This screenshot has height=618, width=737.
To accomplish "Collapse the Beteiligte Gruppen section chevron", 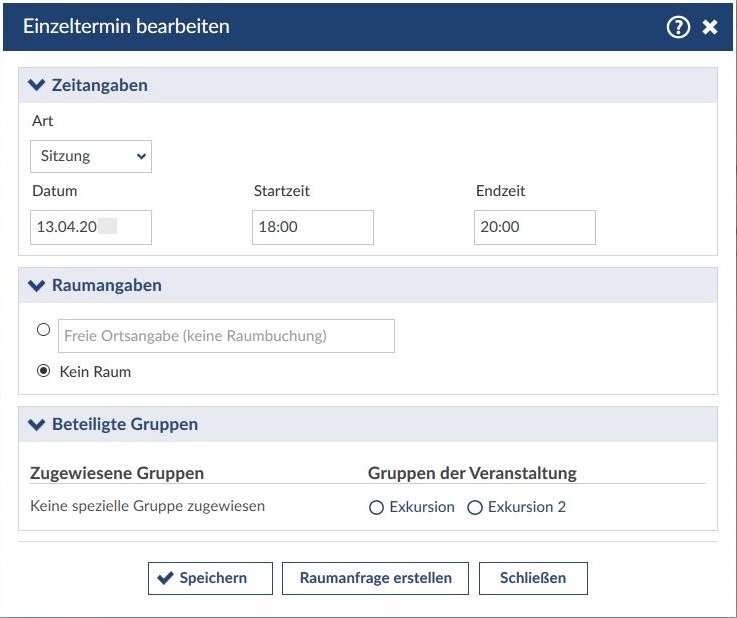I will pyautogui.click(x=38, y=424).
